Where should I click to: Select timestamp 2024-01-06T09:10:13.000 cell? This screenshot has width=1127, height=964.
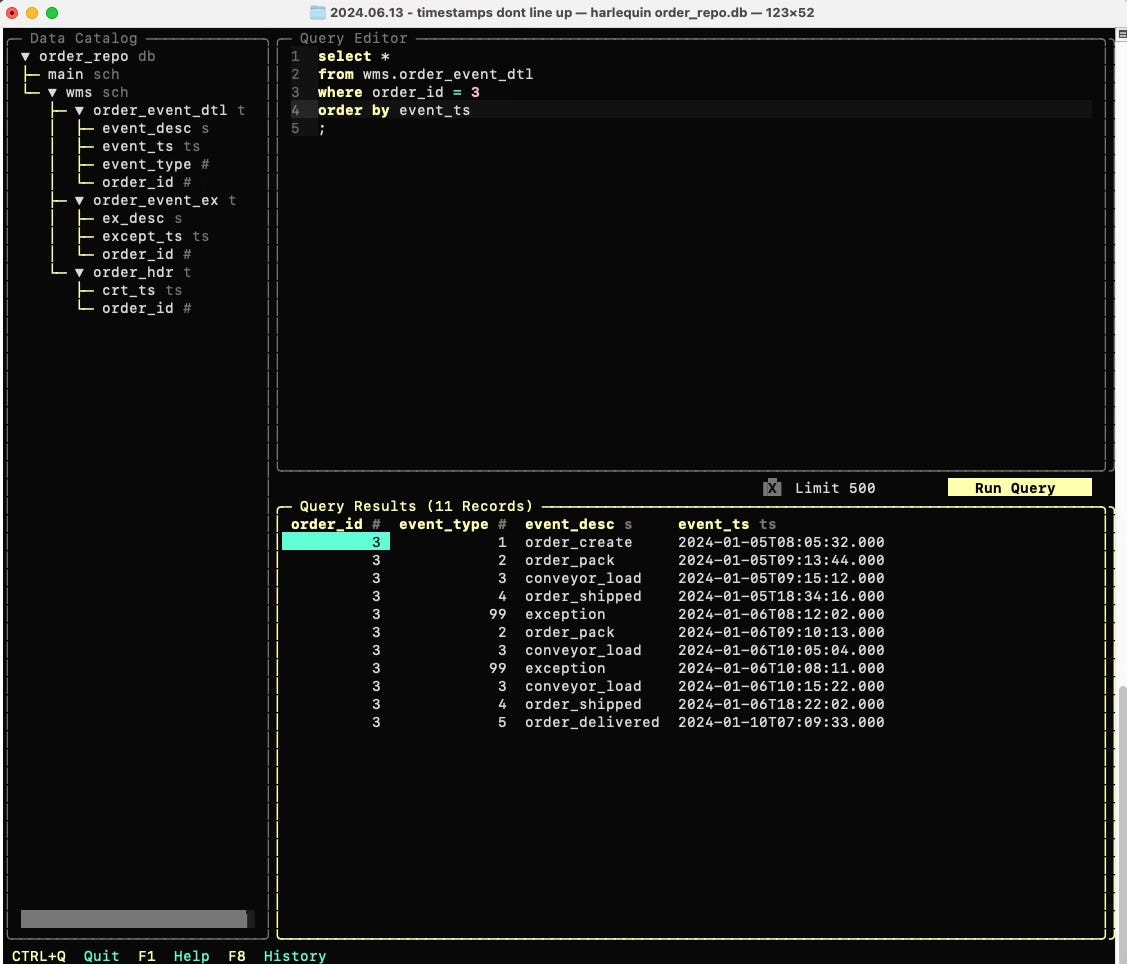pos(781,632)
